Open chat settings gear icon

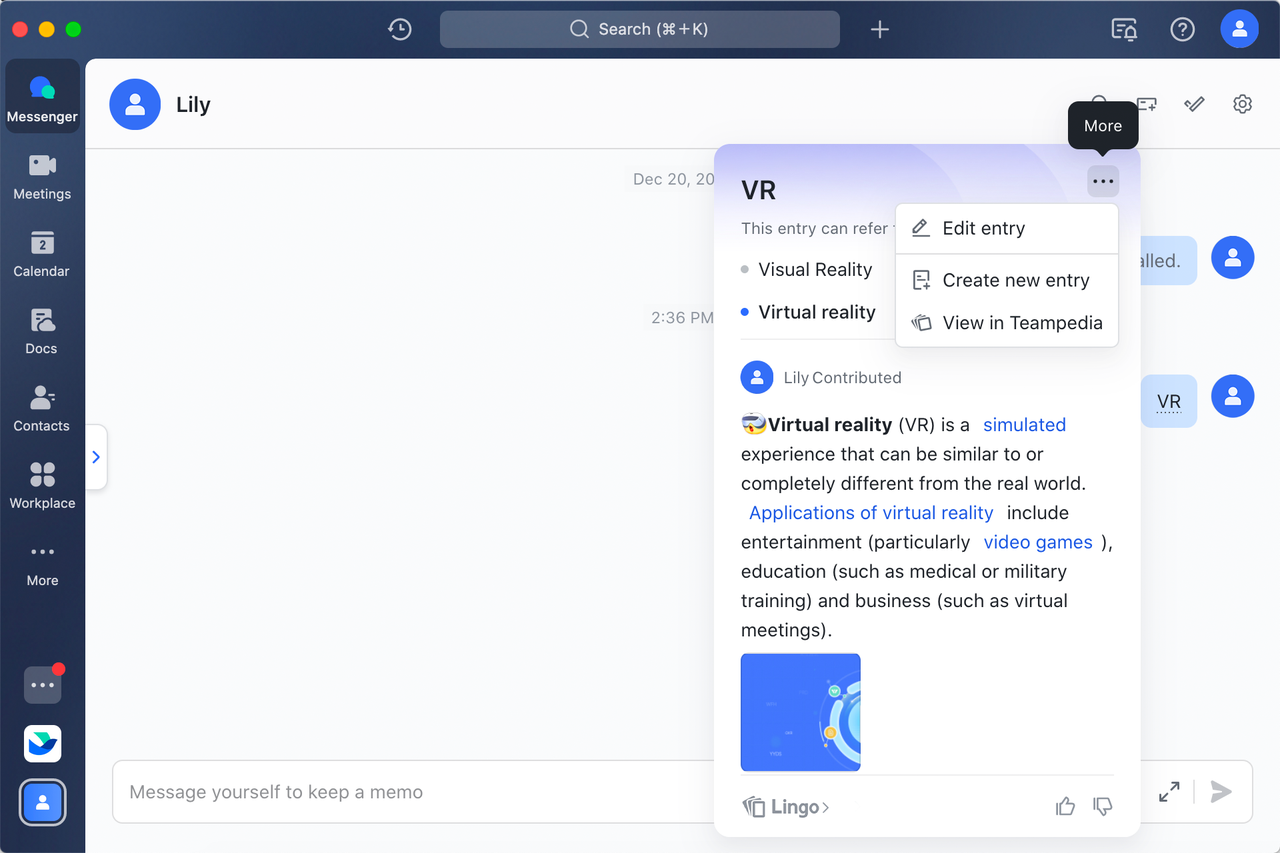click(x=1242, y=104)
